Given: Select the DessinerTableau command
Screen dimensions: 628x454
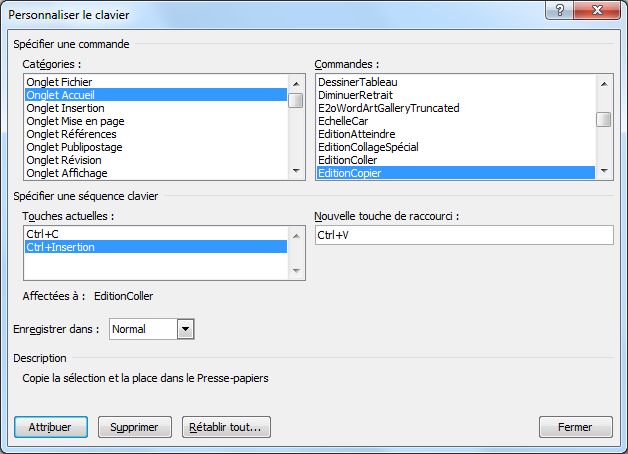Looking at the screenshot, I should (x=355, y=82).
